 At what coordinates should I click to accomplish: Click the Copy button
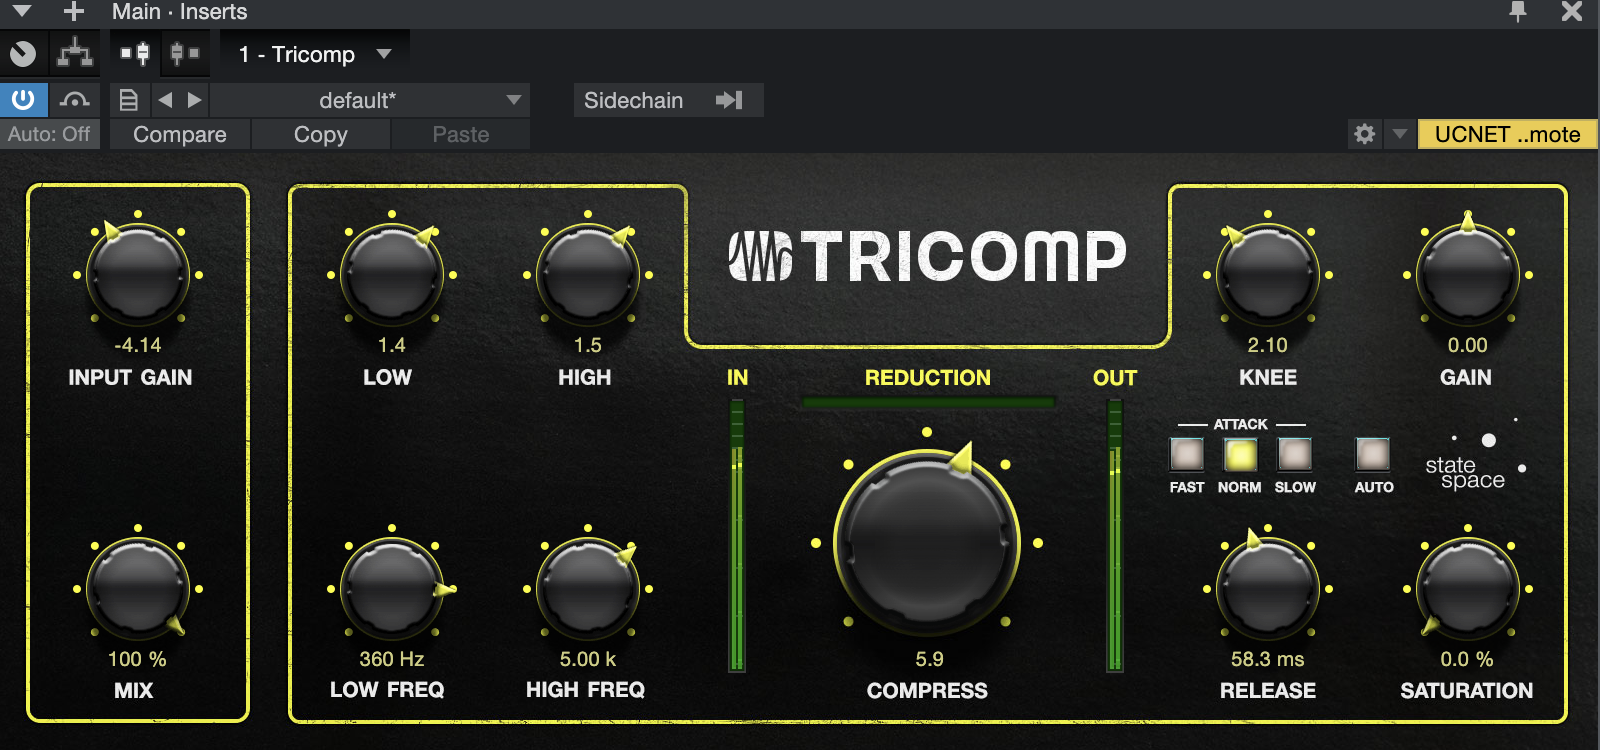321,134
